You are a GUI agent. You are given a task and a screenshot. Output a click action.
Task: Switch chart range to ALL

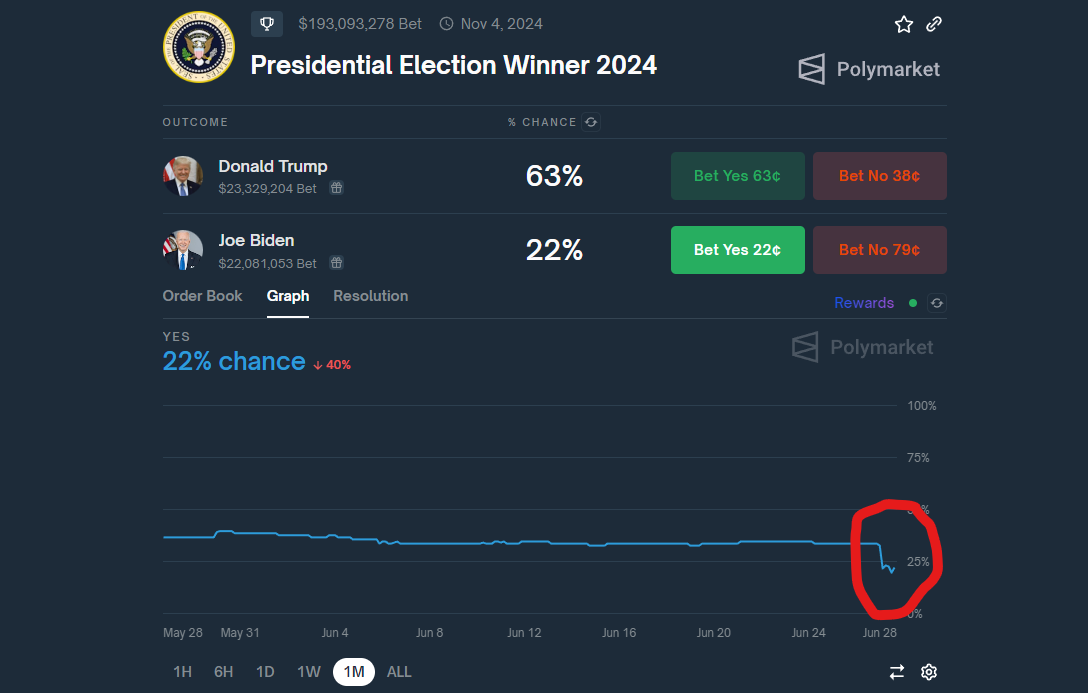coord(399,672)
